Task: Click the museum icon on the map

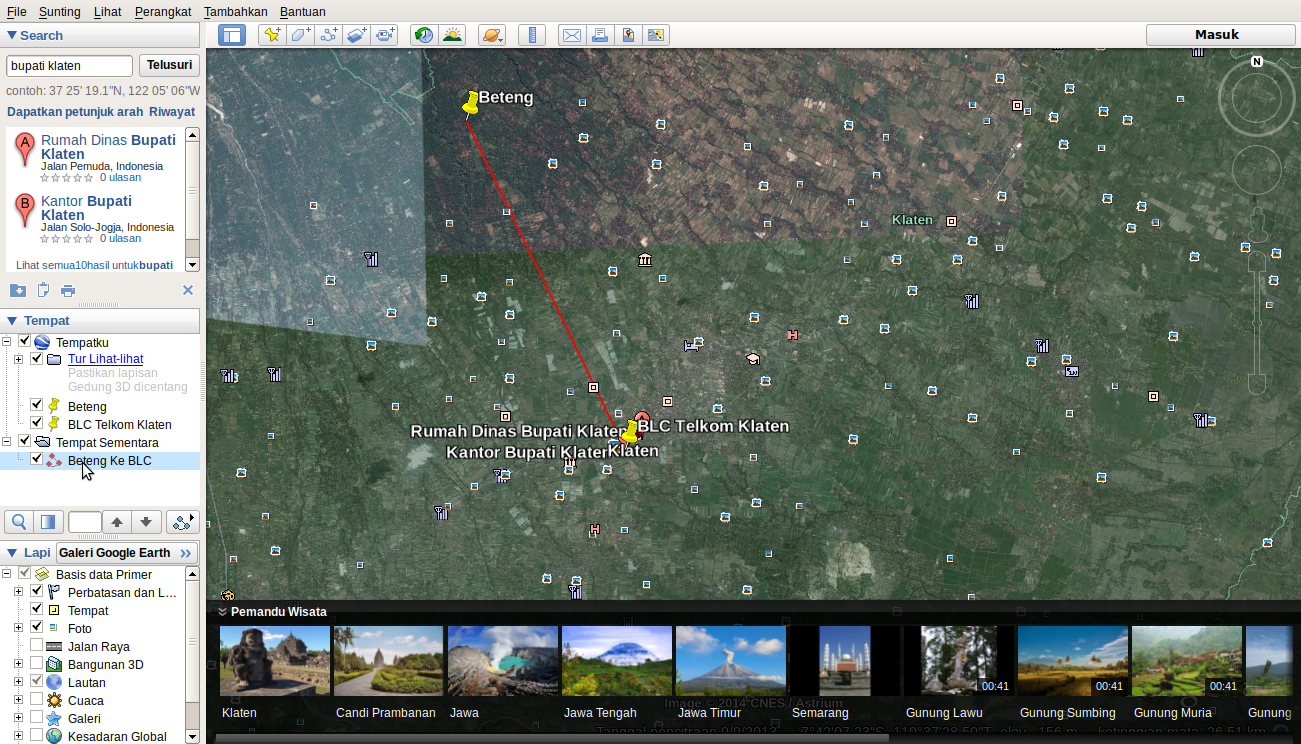Action: pos(645,260)
